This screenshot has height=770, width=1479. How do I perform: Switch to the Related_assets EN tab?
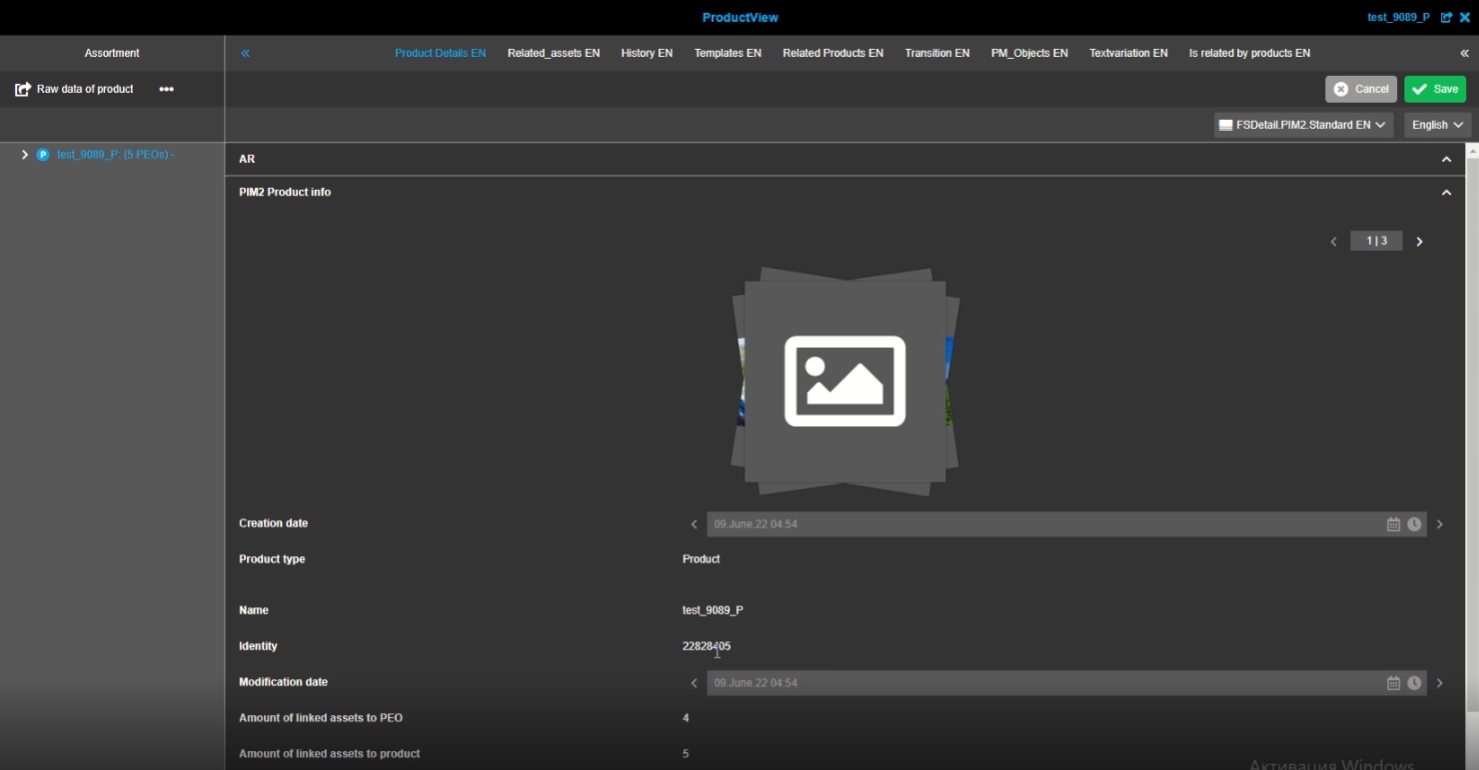(553, 53)
